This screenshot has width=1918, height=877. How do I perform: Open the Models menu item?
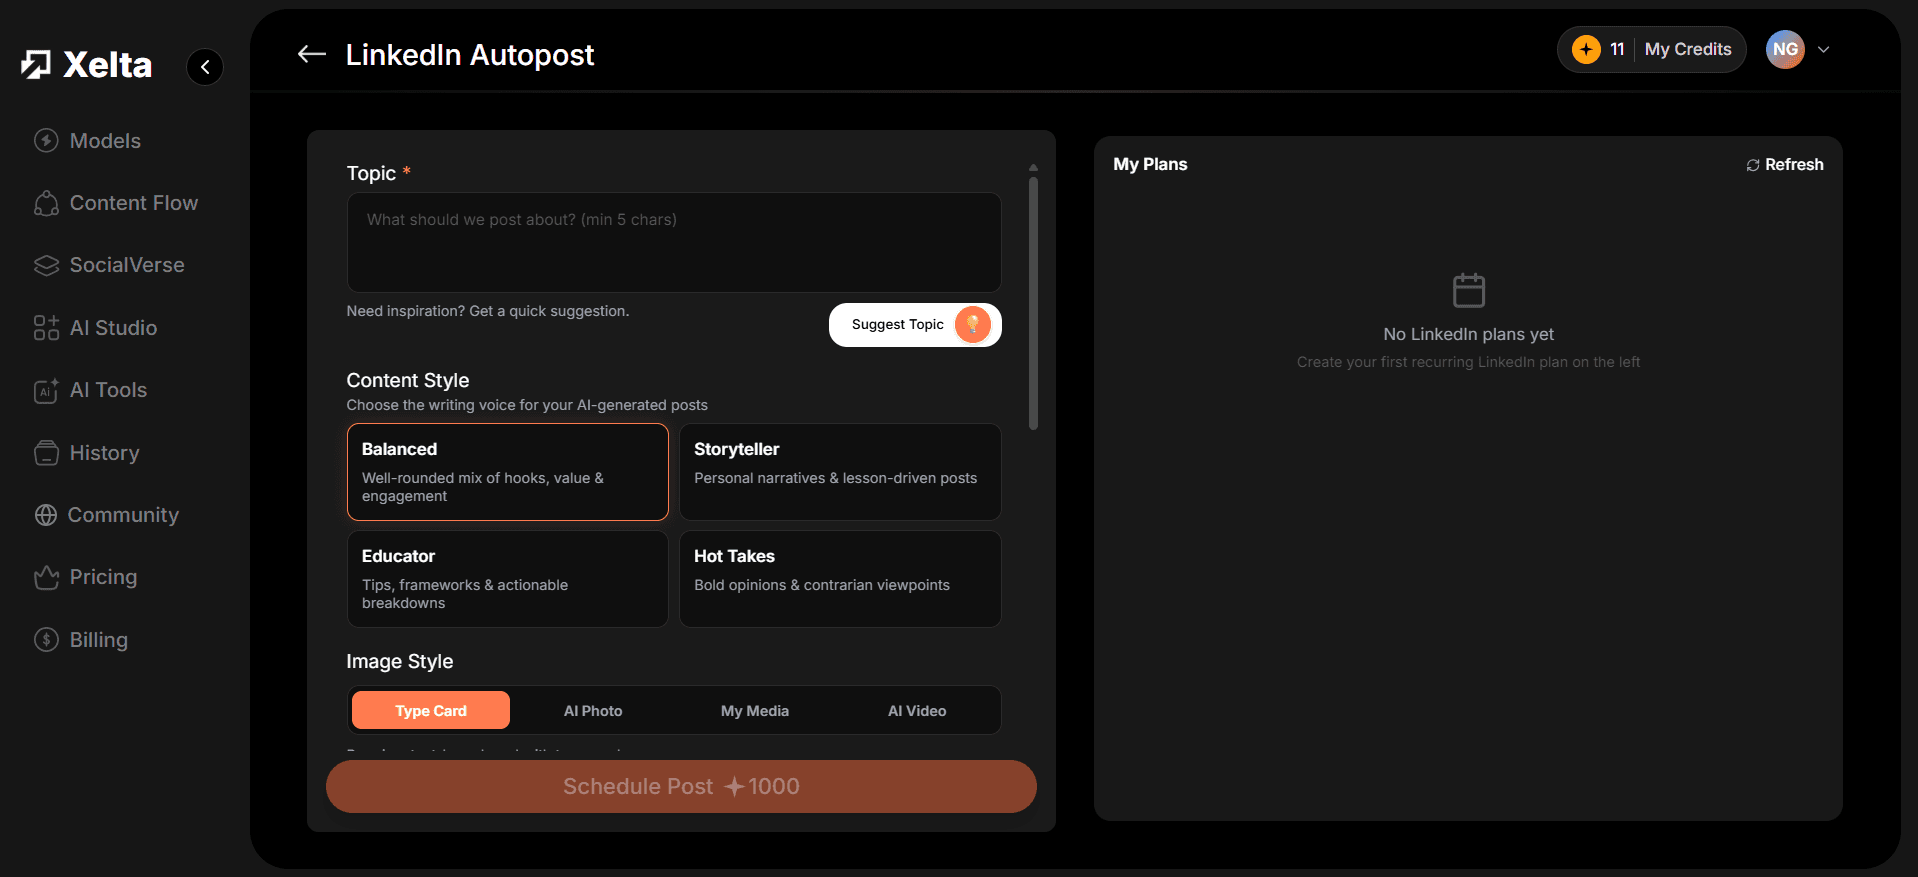(x=88, y=141)
